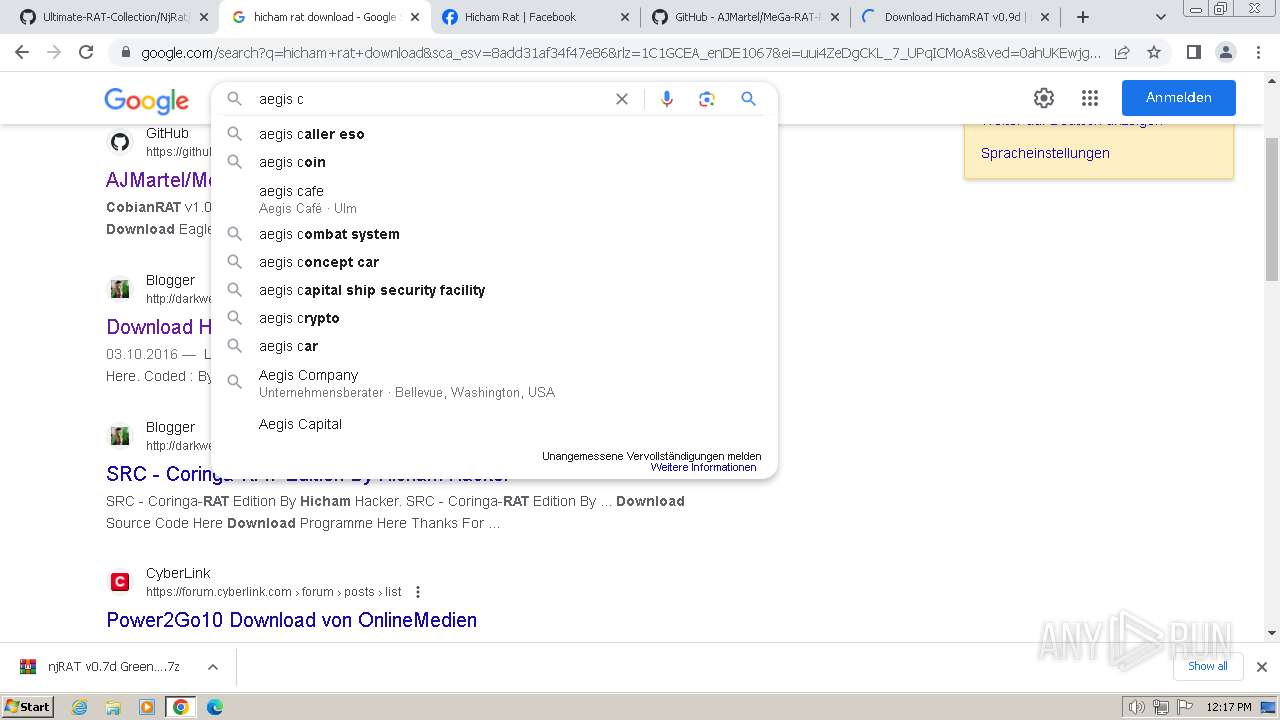Open tab search dropdown chevron
Viewport: 1280px width, 720px height.
(x=1160, y=17)
